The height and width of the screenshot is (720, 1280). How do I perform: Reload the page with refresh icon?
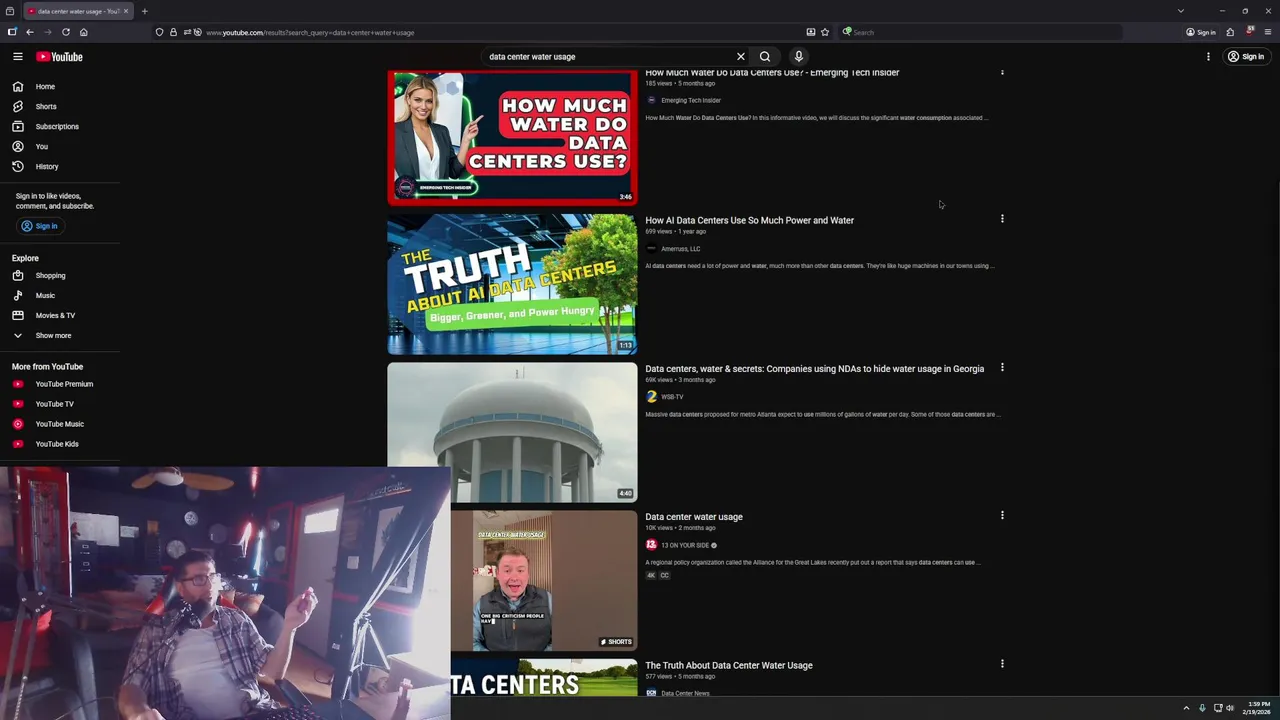(x=66, y=32)
